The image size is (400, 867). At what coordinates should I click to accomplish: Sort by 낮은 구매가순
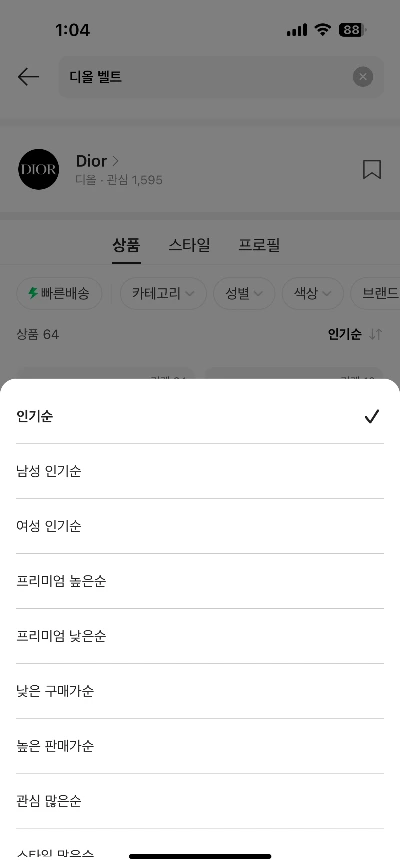click(x=200, y=691)
